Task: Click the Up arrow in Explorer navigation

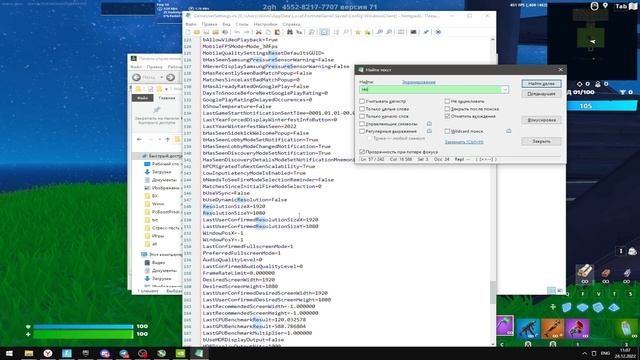Action: pyautogui.click(x=167, y=139)
